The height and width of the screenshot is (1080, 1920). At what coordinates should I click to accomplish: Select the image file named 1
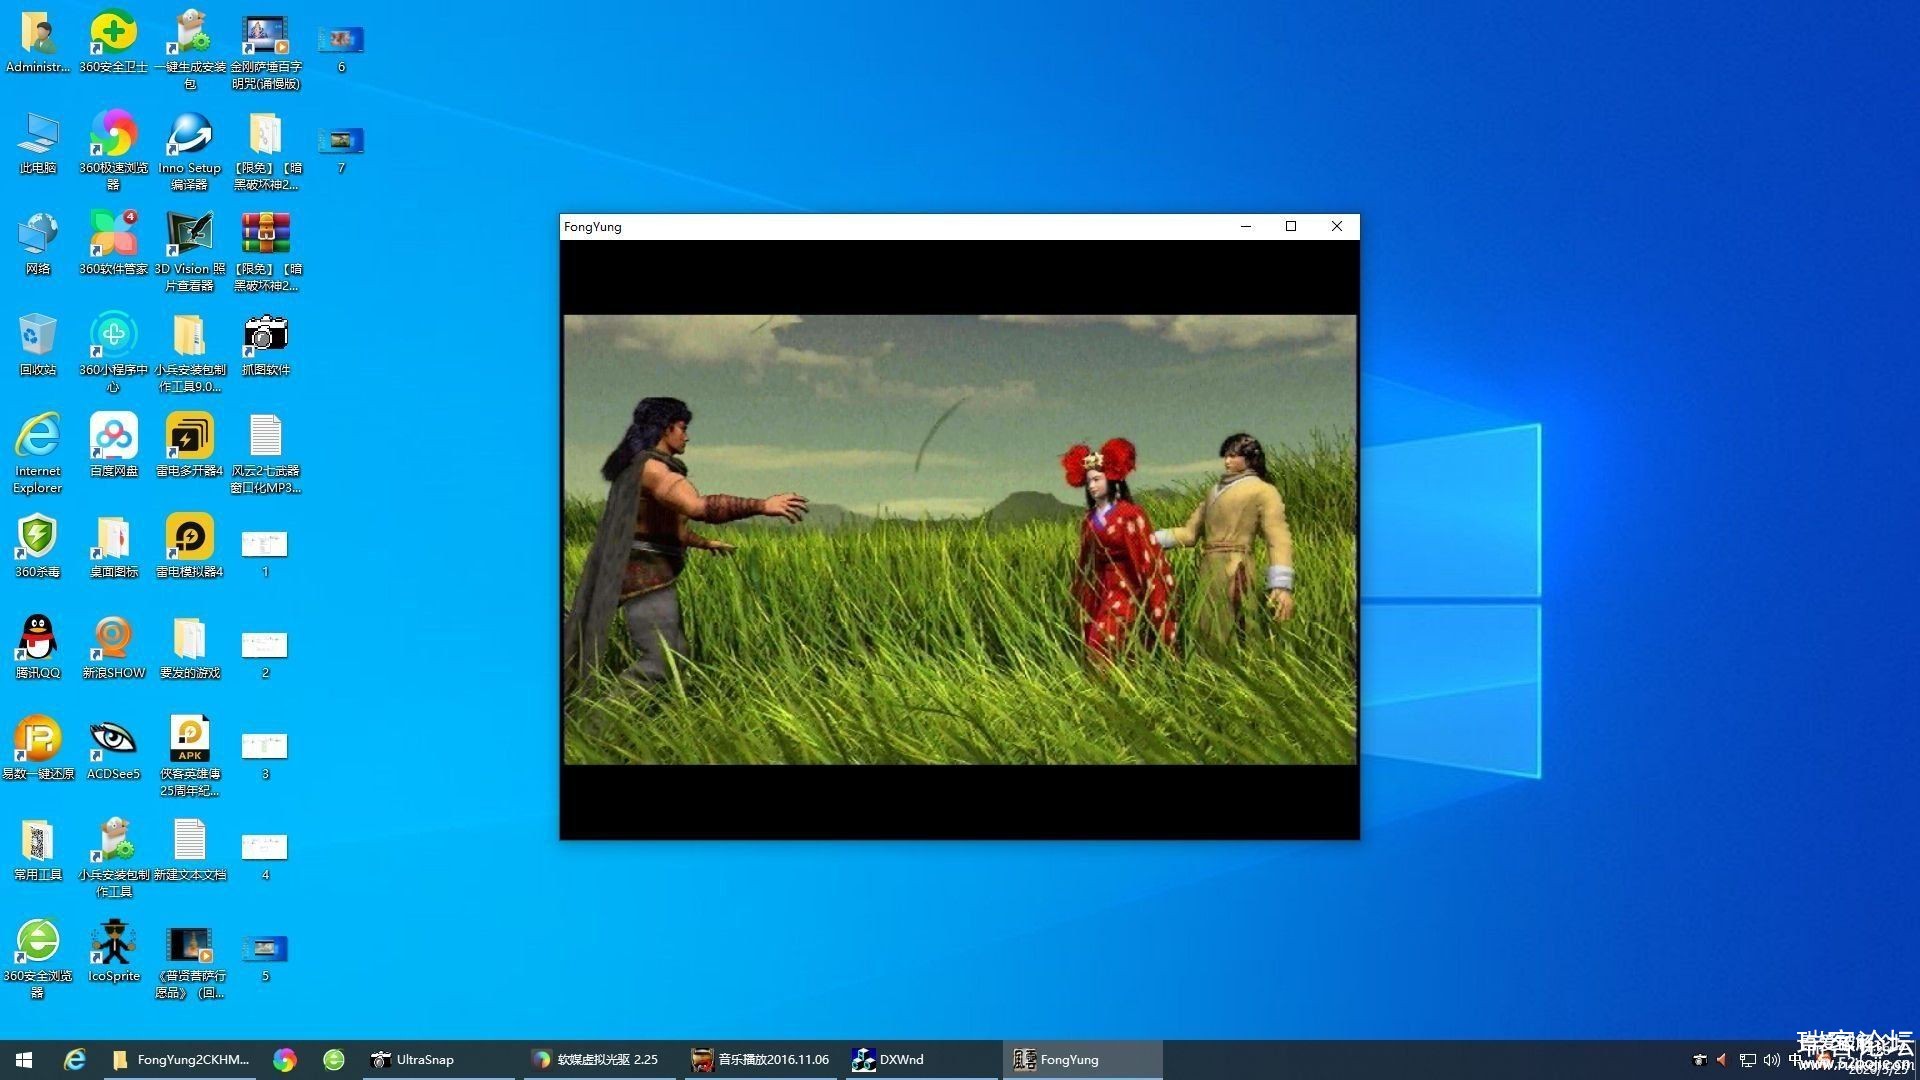(x=265, y=554)
